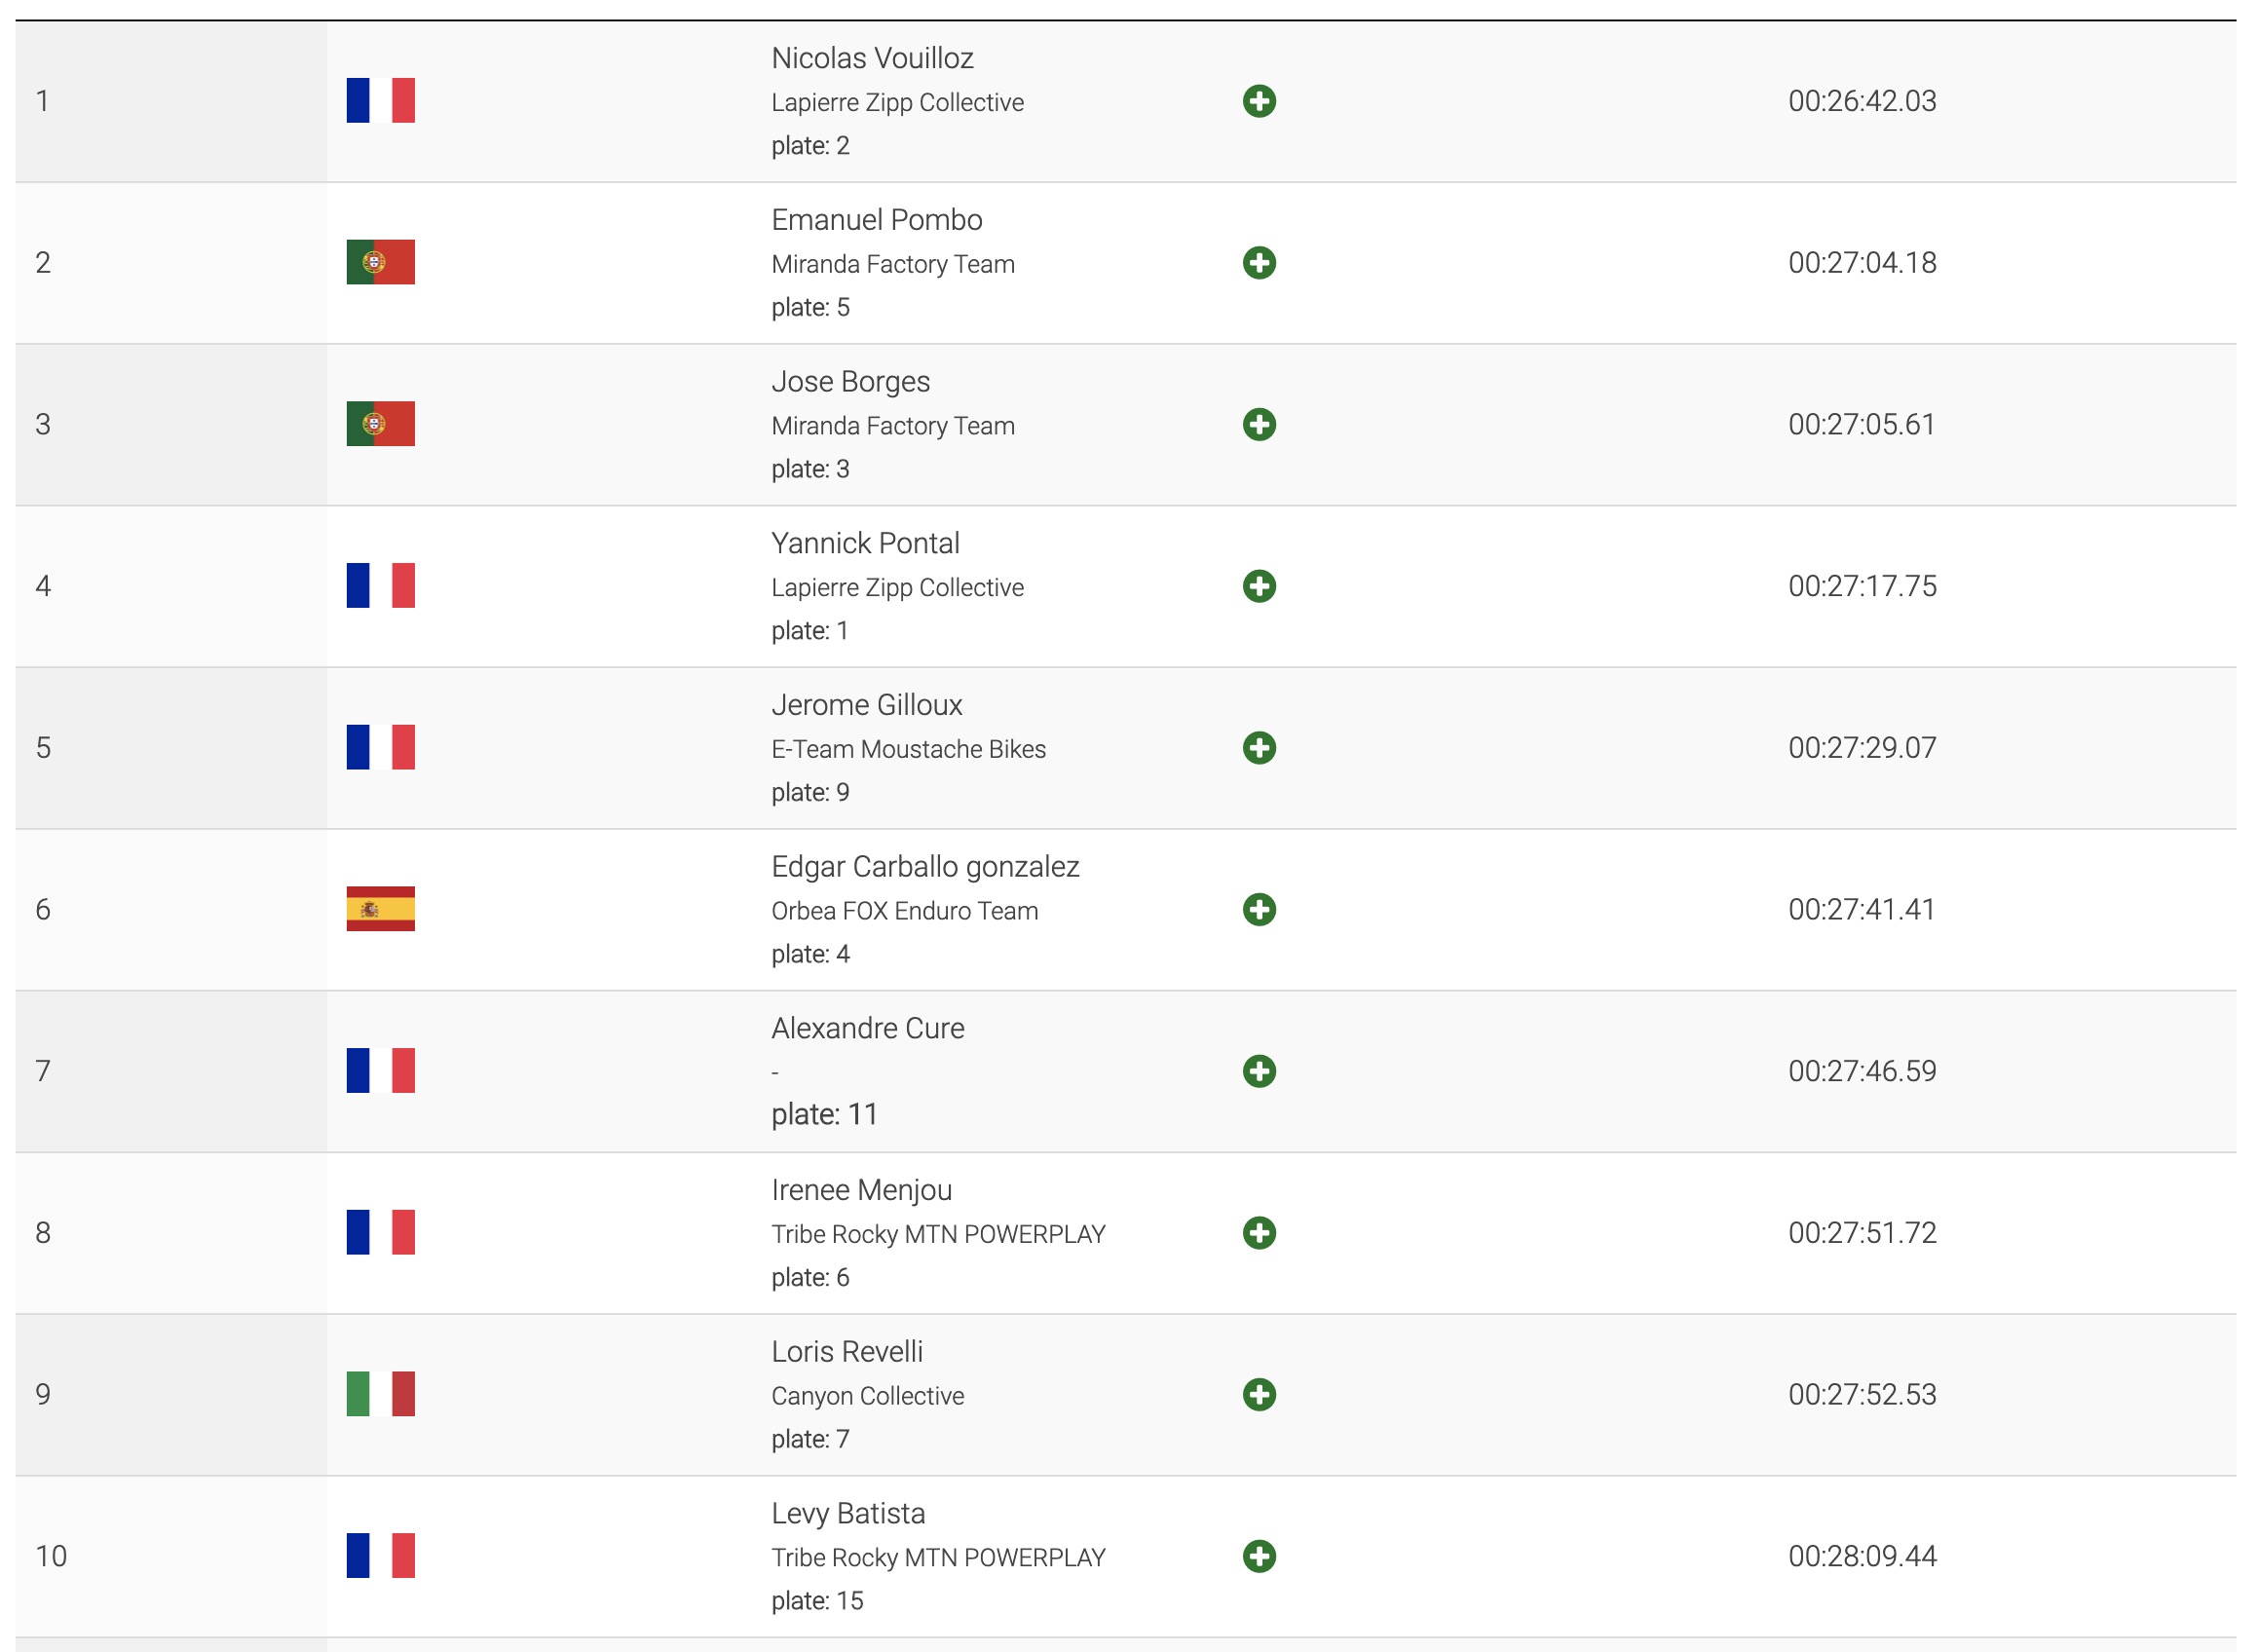Click the plus icon beside Jose Borges
Image resolution: width=2258 pixels, height=1652 pixels.
(x=1259, y=424)
